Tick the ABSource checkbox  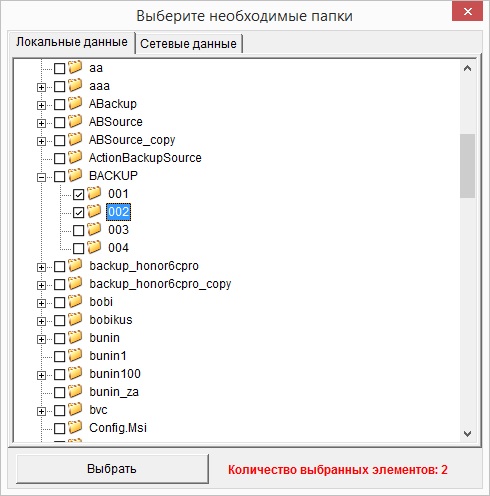(59, 123)
